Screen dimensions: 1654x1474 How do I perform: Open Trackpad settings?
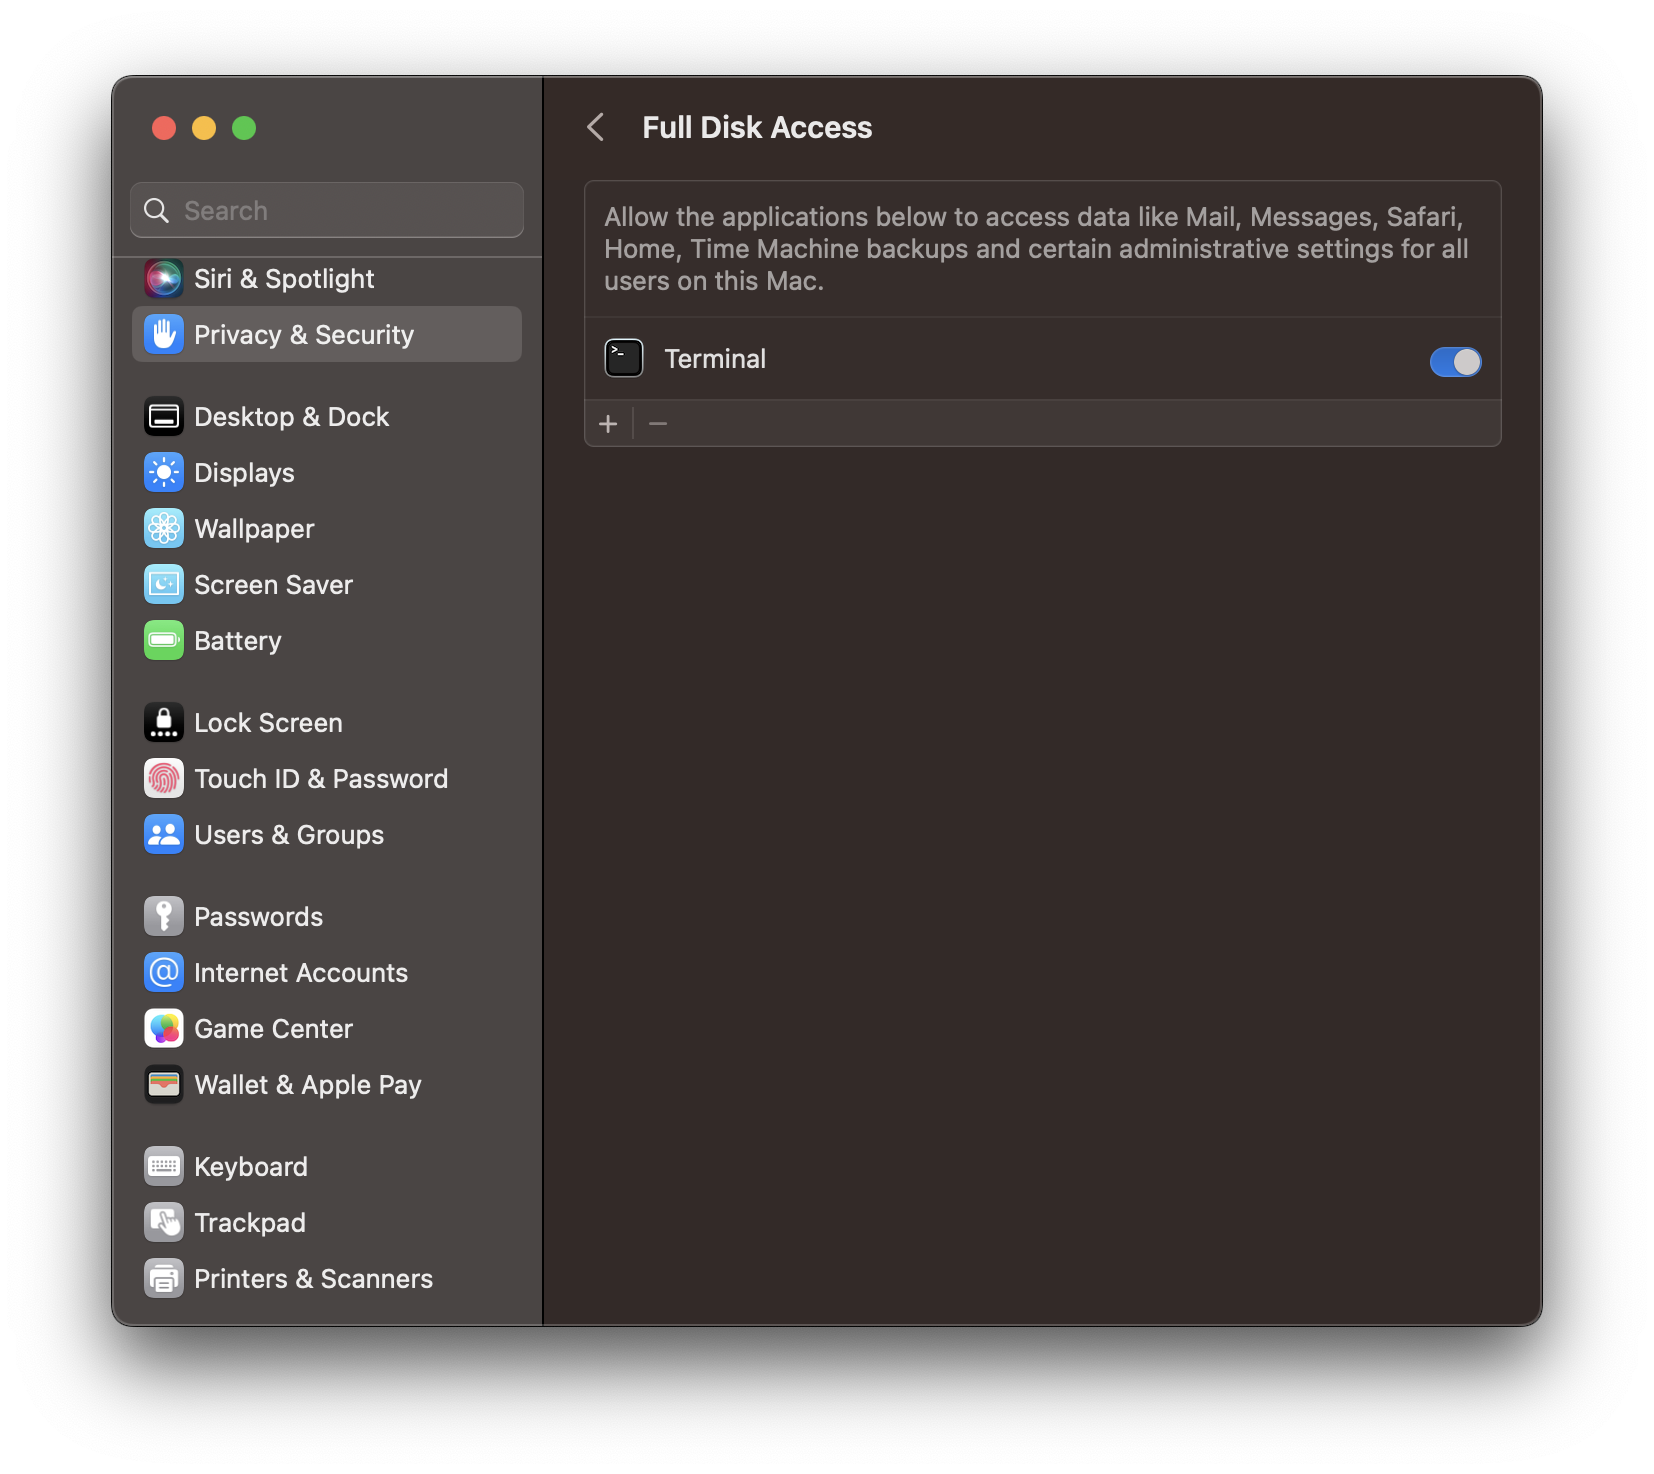point(249,1222)
